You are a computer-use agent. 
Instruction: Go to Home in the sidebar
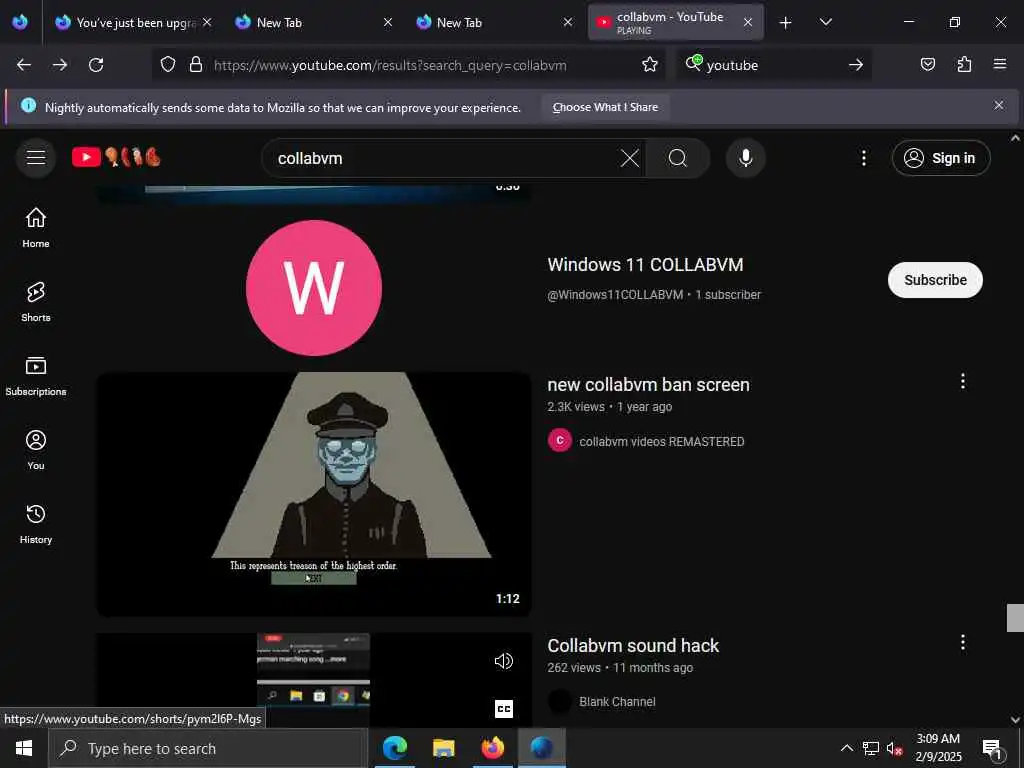(x=36, y=227)
